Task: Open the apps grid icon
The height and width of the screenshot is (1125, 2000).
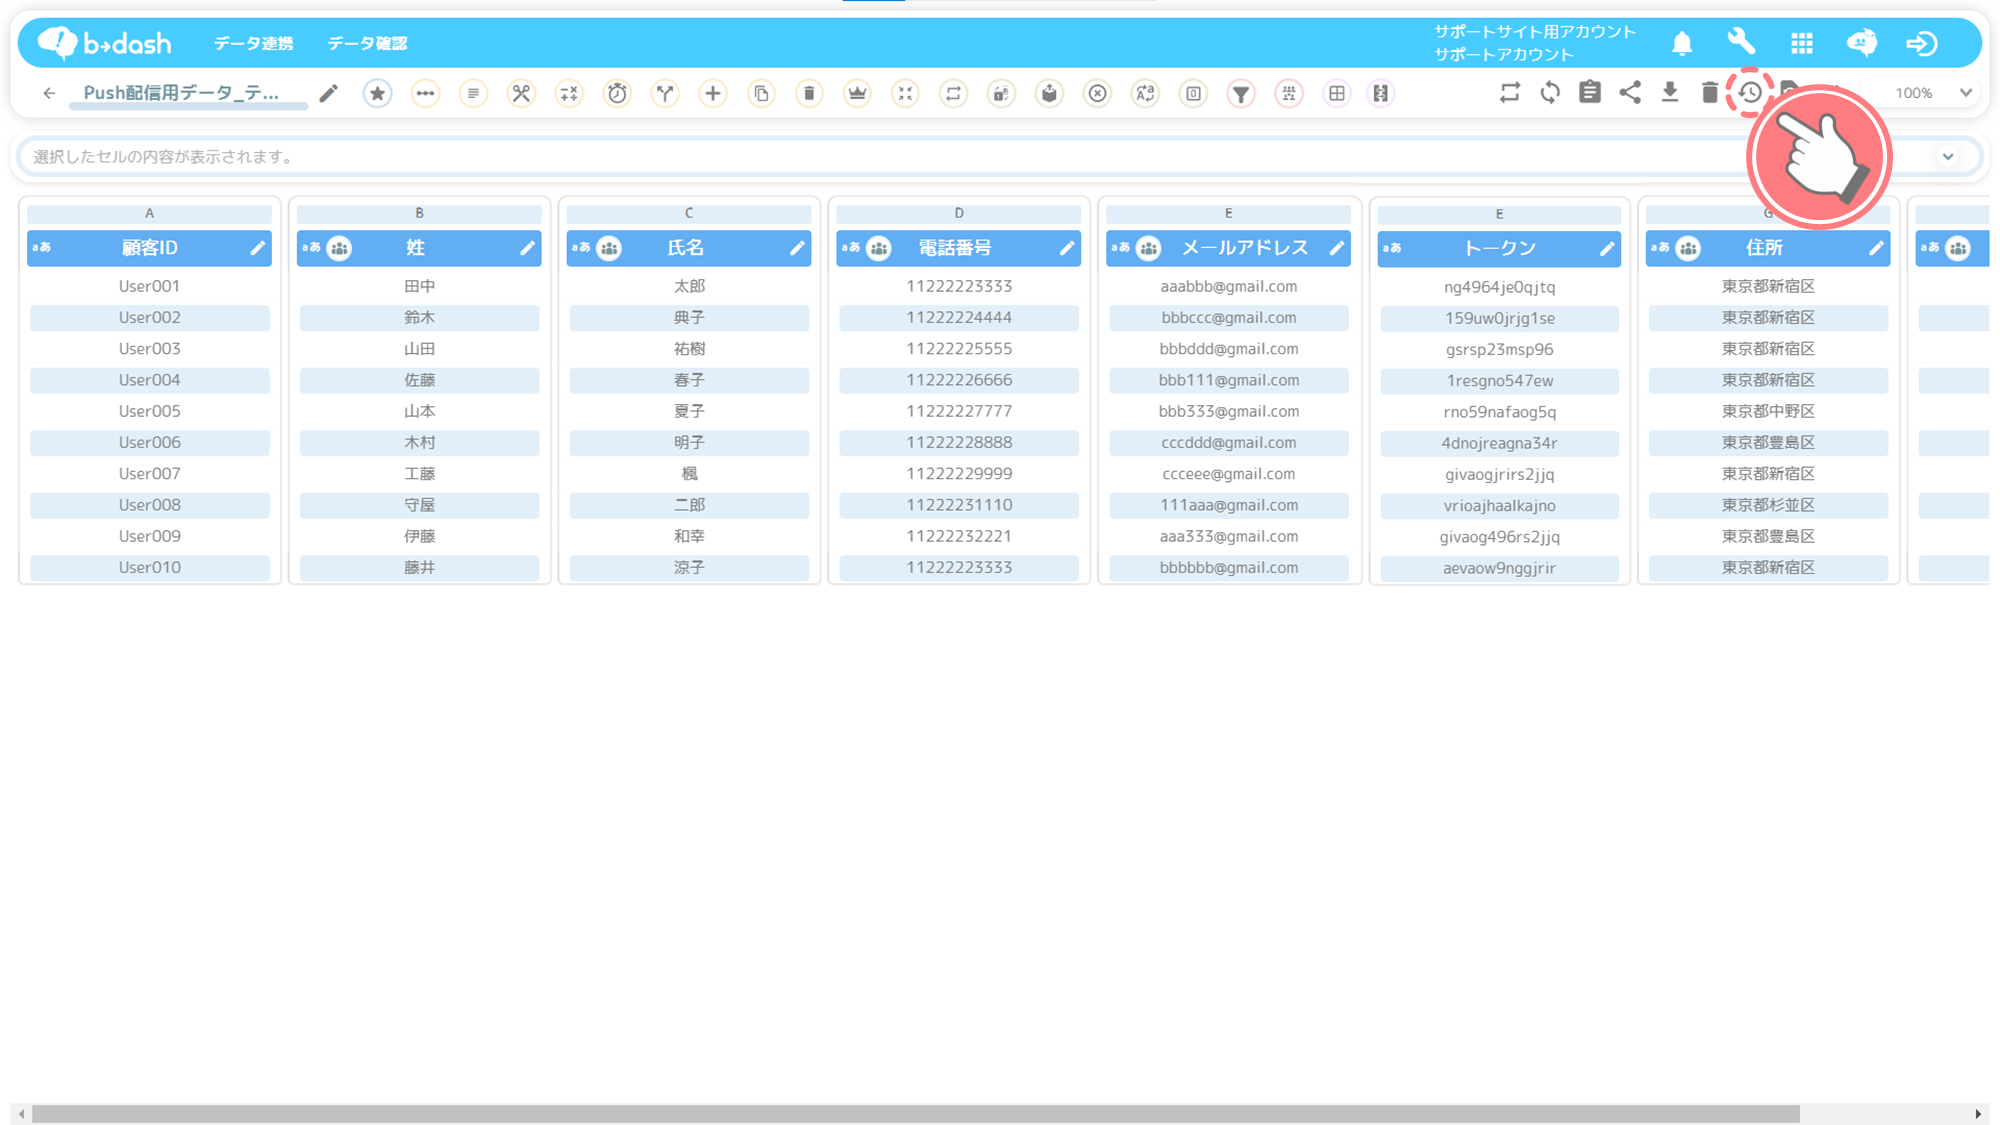Action: point(1801,43)
